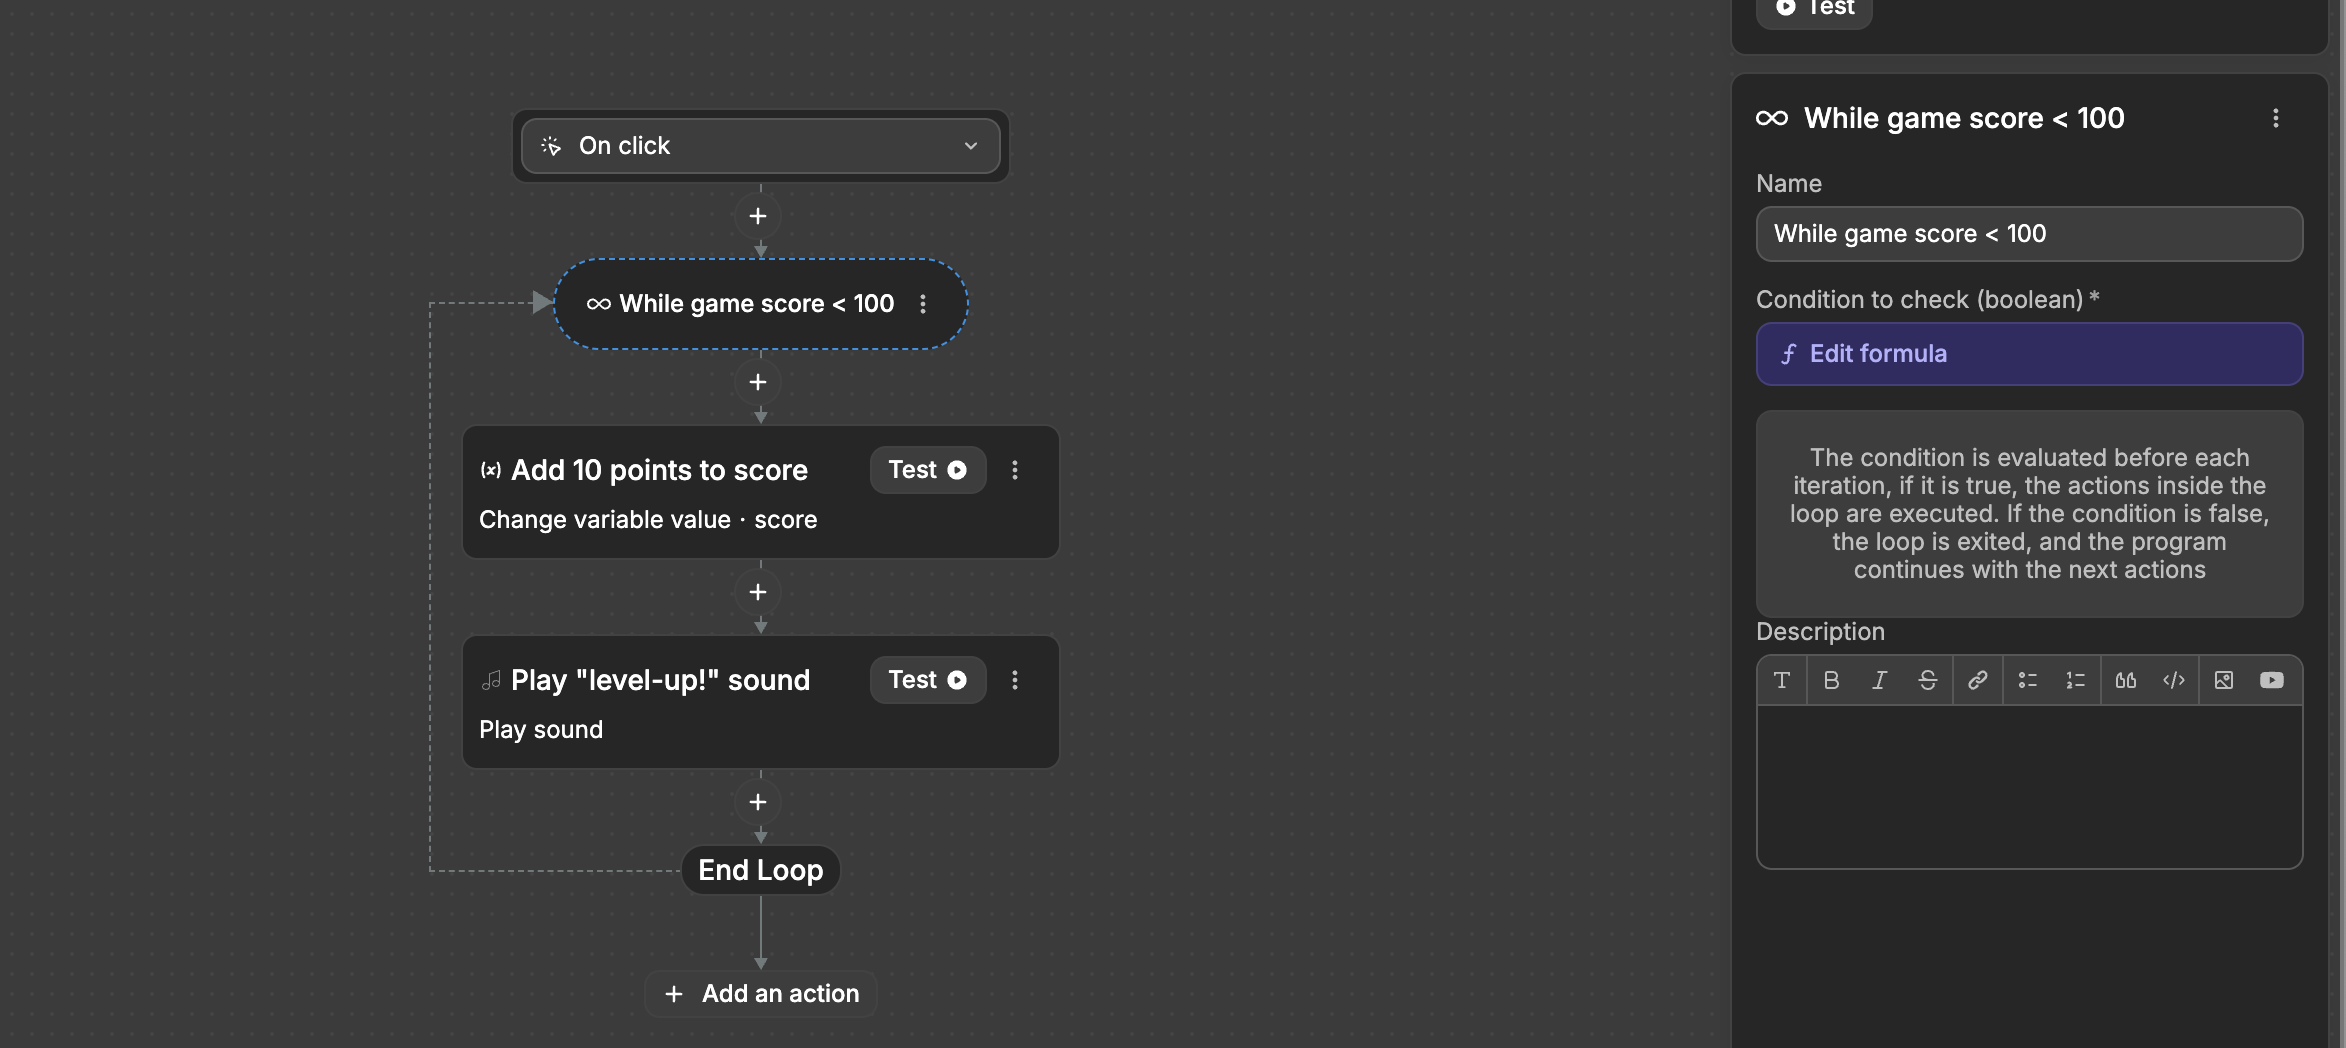The height and width of the screenshot is (1048, 2346).
Task: Open Edit formula for the loop condition
Action: pyautogui.click(x=2028, y=353)
